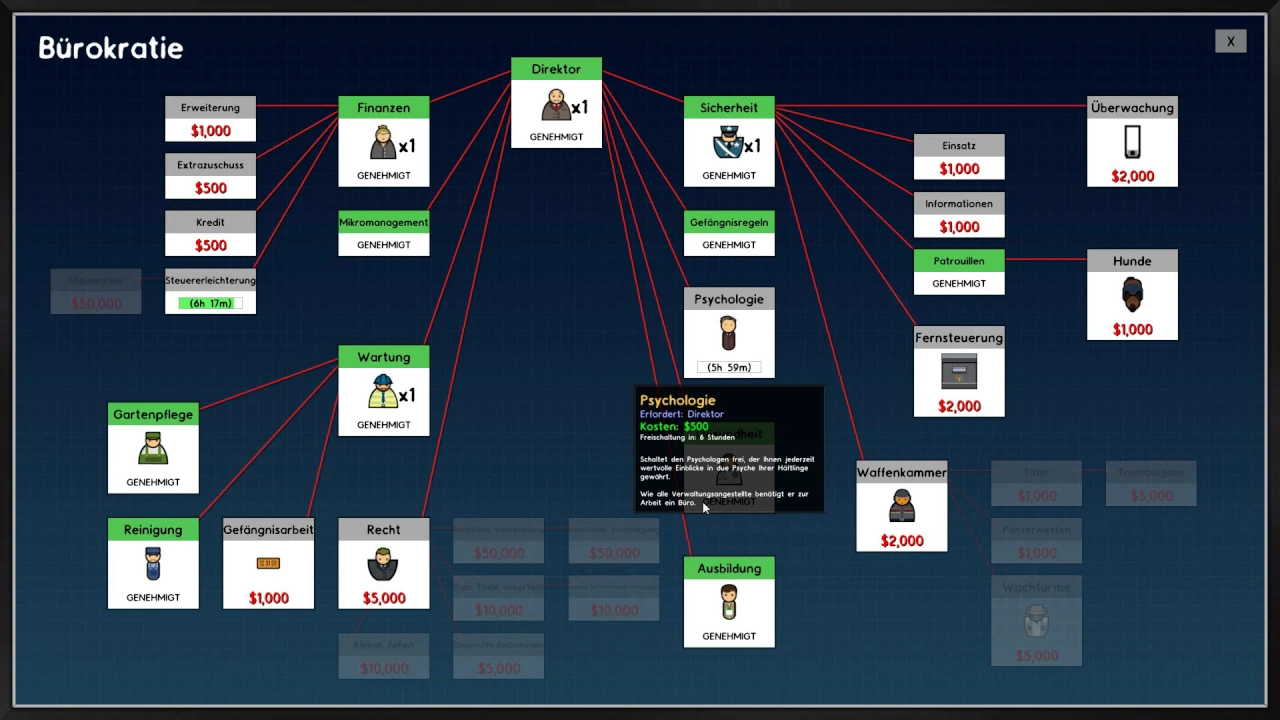Select the approved Patrouillen node
The width and height of the screenshot is (1280, 720).
[959, 272]
